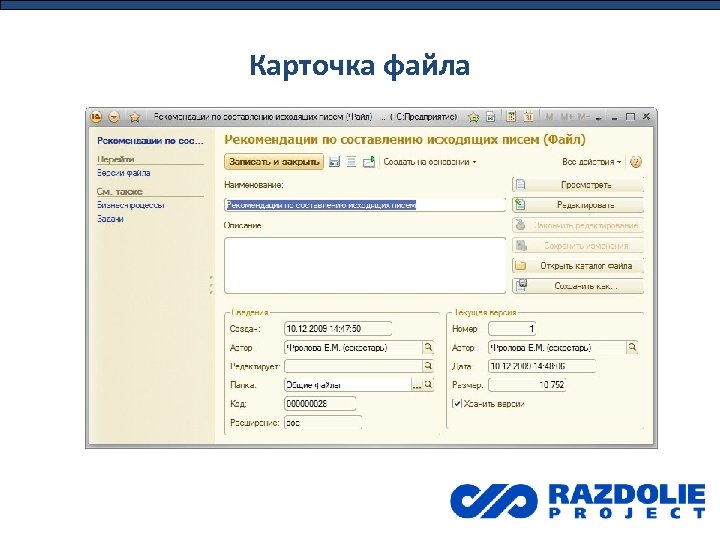Save the file card with floppy icon

[334, 162]
